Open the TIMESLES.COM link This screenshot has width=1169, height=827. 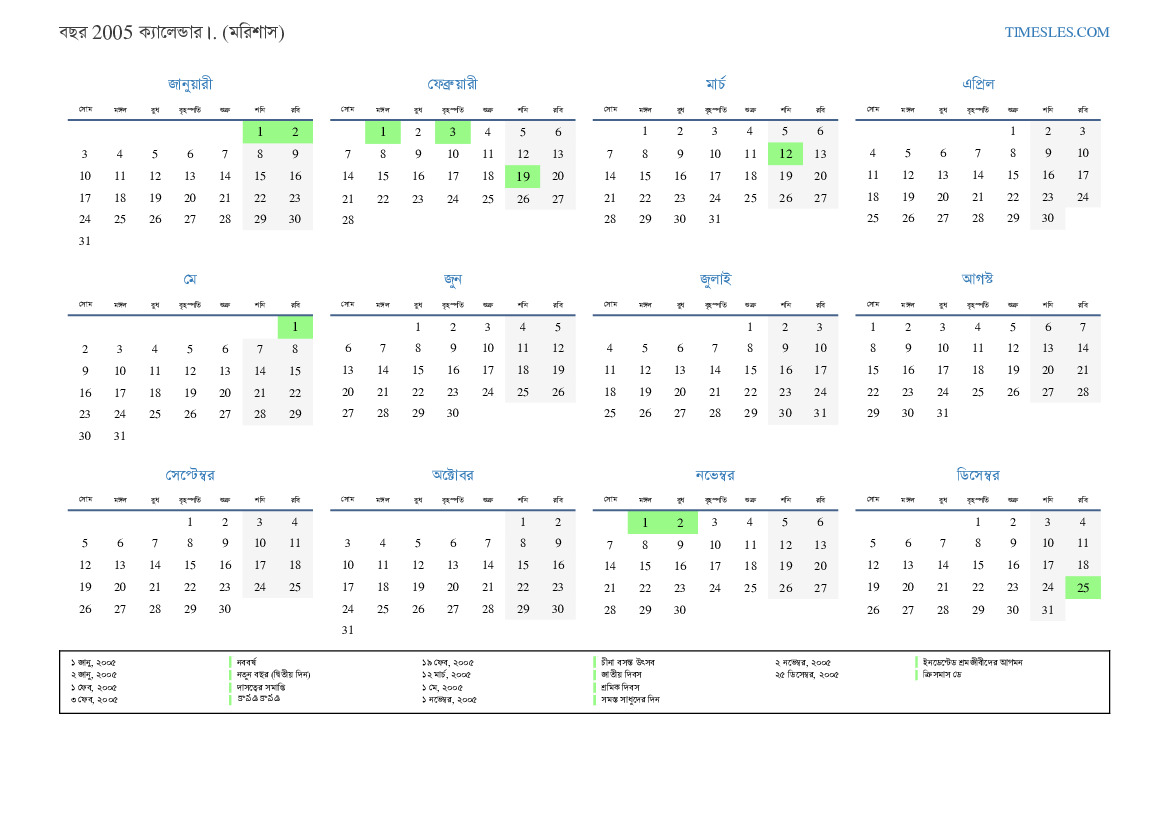pos(1056,32)
